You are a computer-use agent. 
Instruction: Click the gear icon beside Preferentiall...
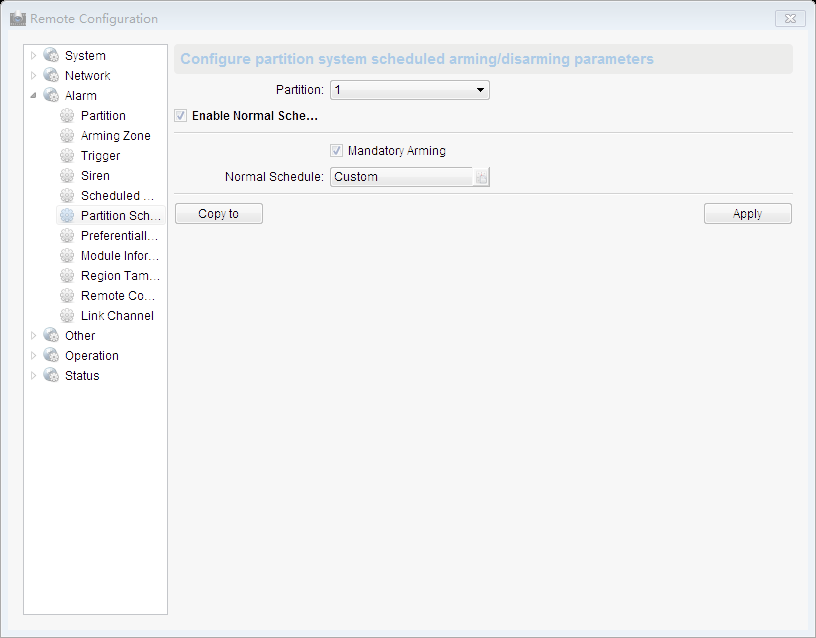point(67,235)
